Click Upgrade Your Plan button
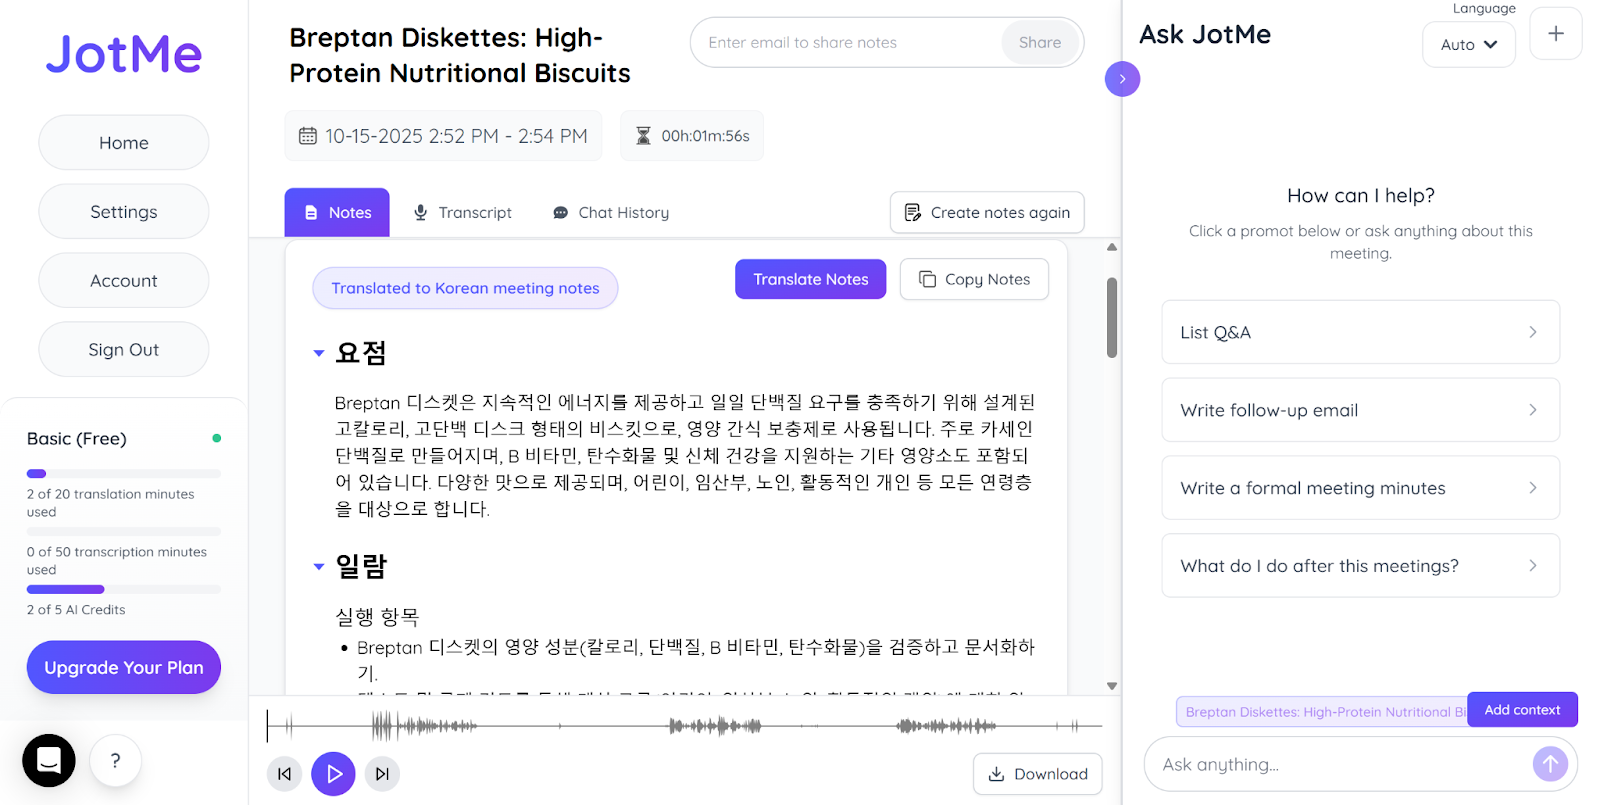The width and height of the screenshot is (1600, 805). click(124, 668)
